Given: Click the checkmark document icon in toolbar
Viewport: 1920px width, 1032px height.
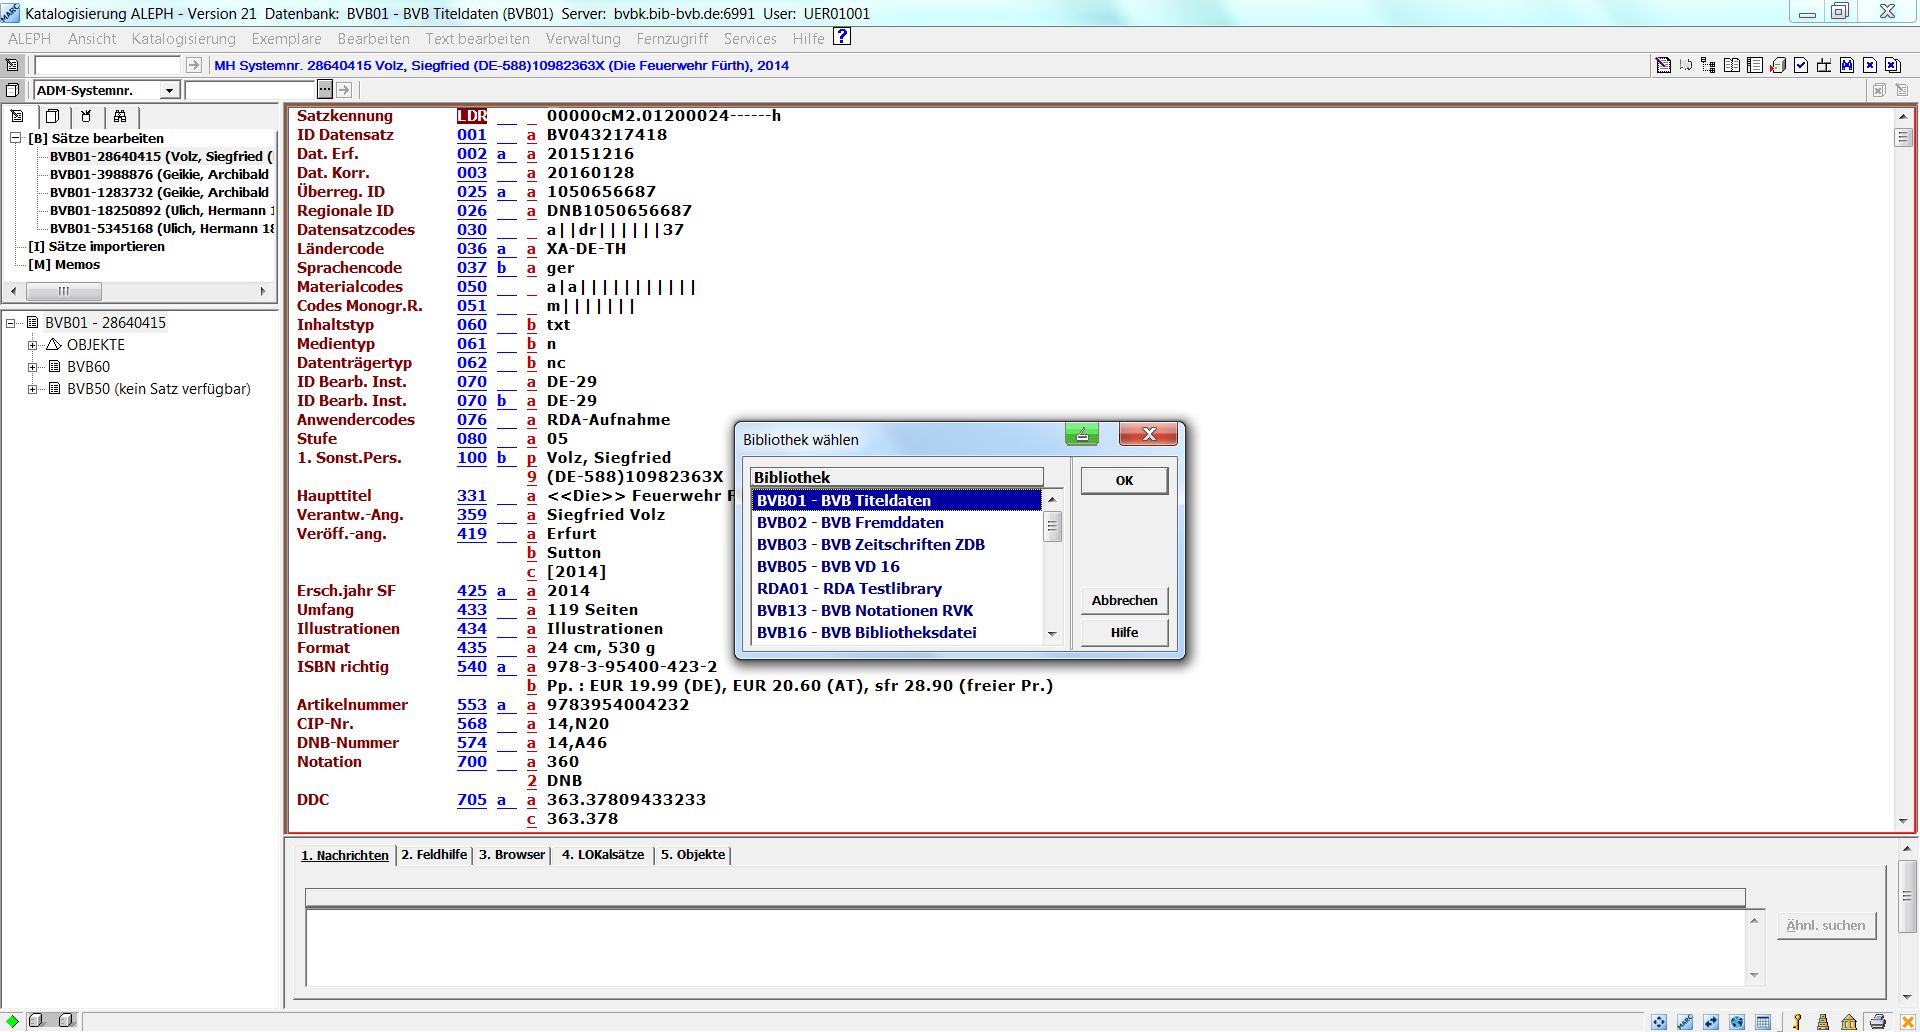Looking at the screenshot, I should (1801, 65).
